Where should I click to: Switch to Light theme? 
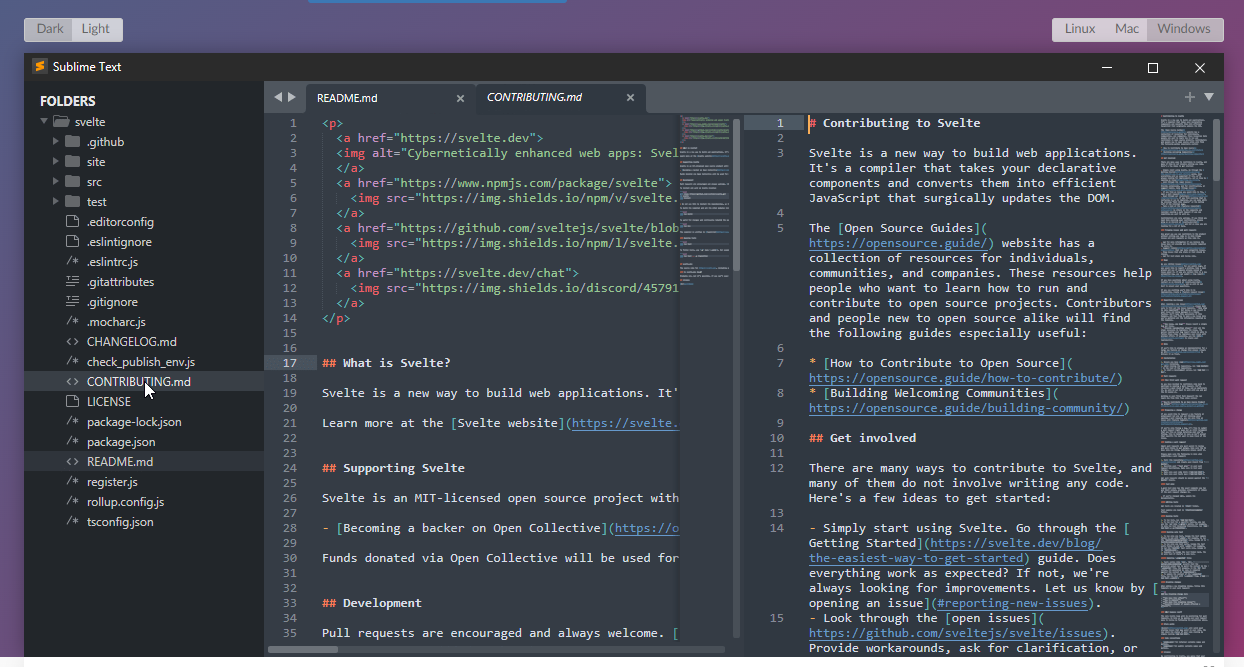click(96, 29)
